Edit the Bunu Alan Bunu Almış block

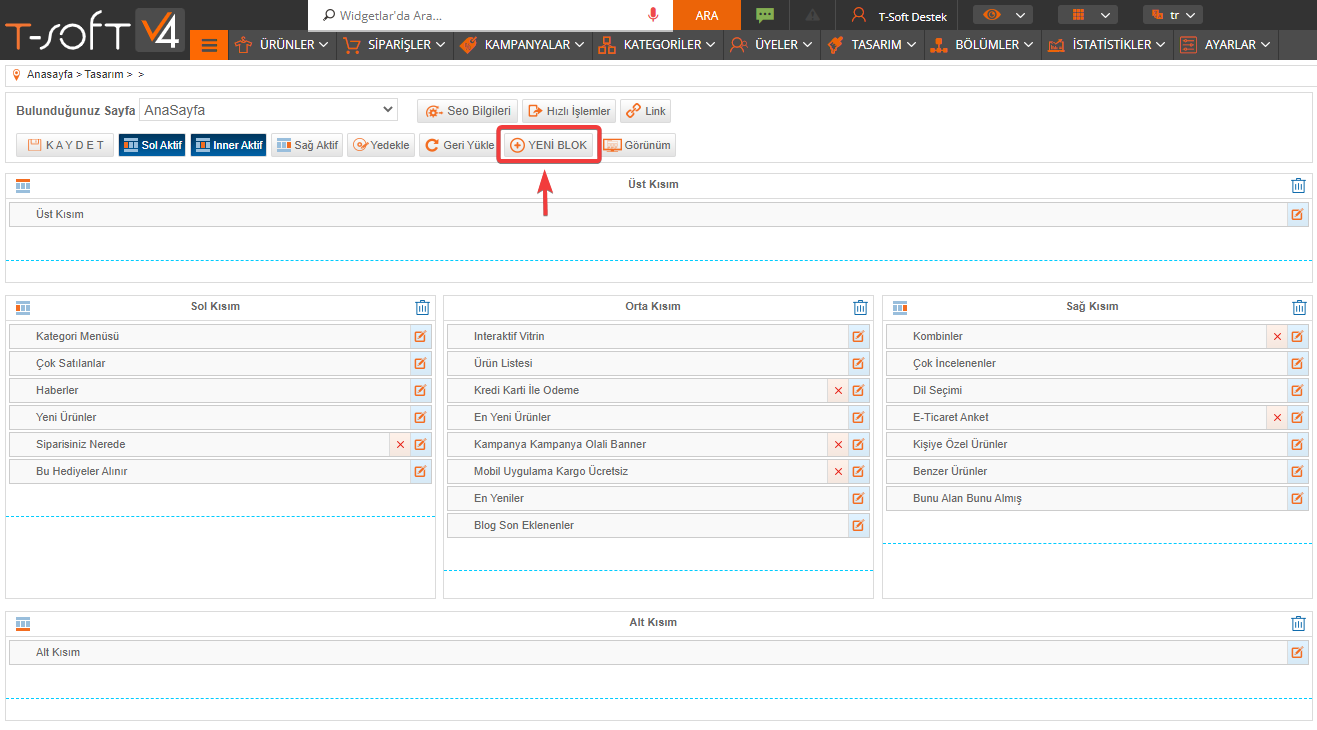click(x=1297, y=499)
